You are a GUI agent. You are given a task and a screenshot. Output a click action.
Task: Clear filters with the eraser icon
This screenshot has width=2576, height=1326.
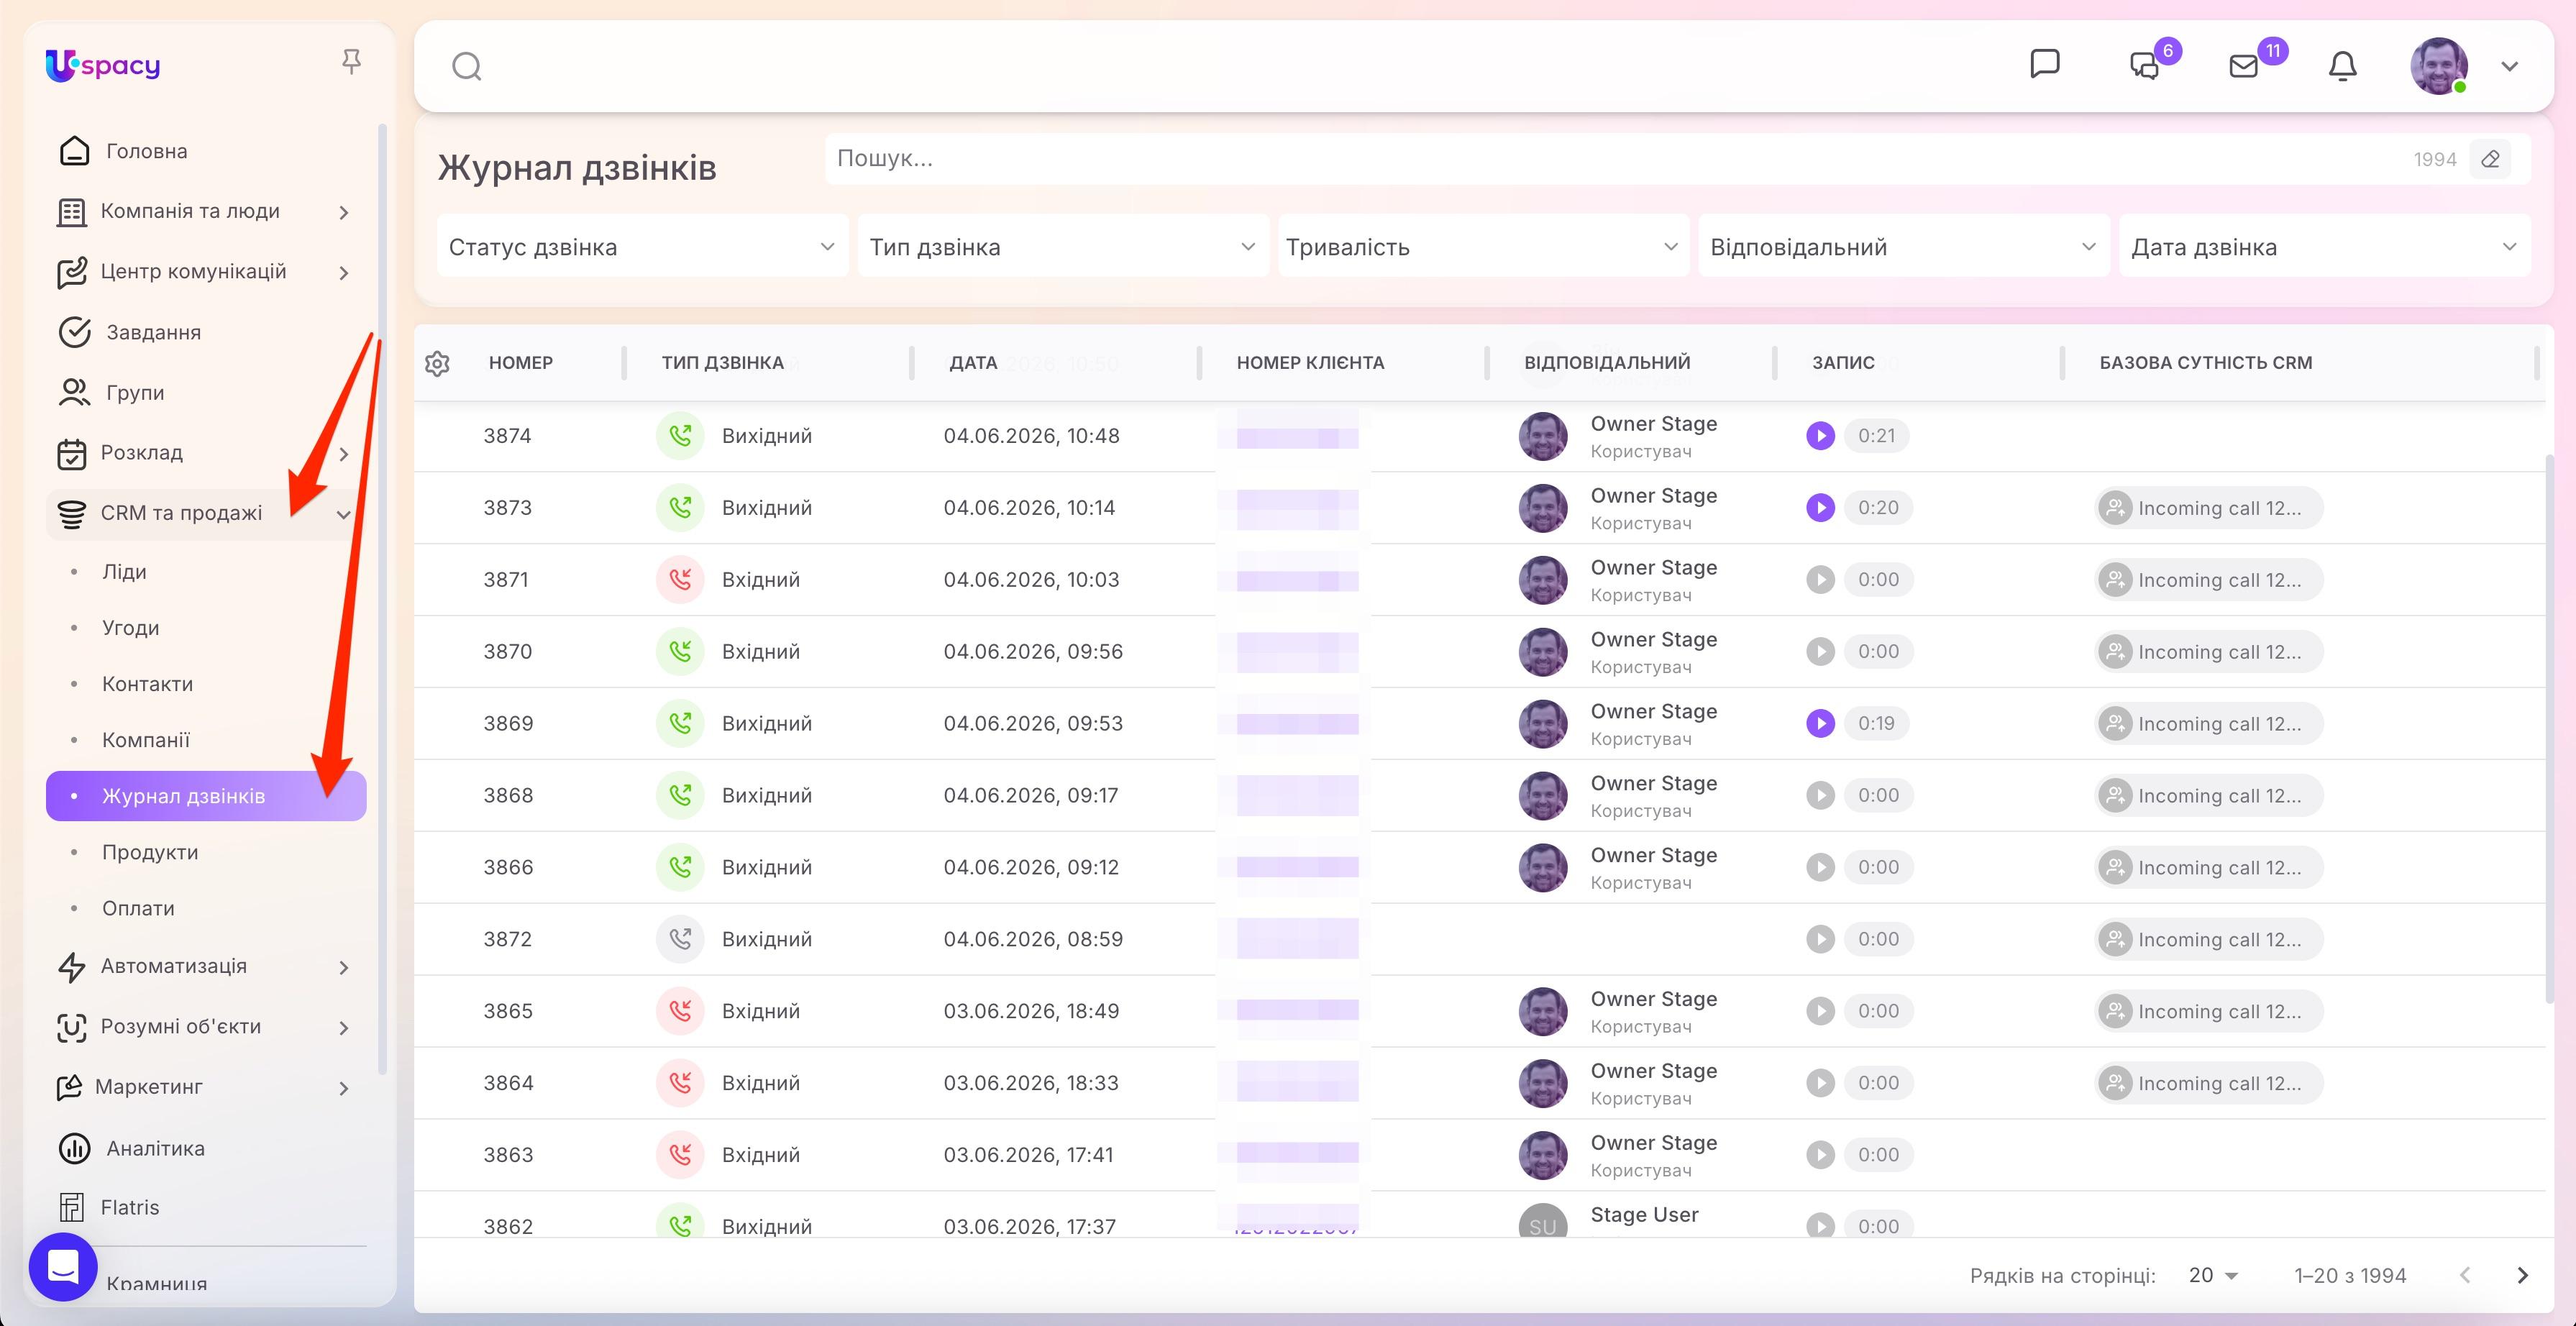pyautogui.click(x=2491, y=159)
